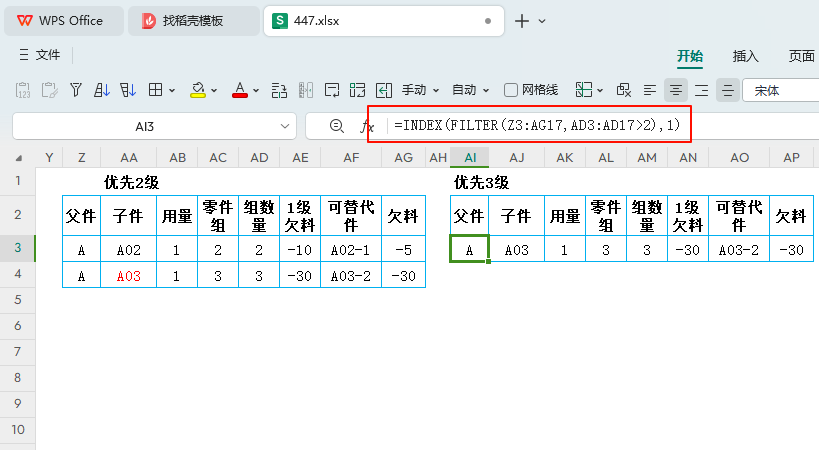Open the 宋体 font name box
Viewport: 819px width, 450px height.
[x=781, y=91]
